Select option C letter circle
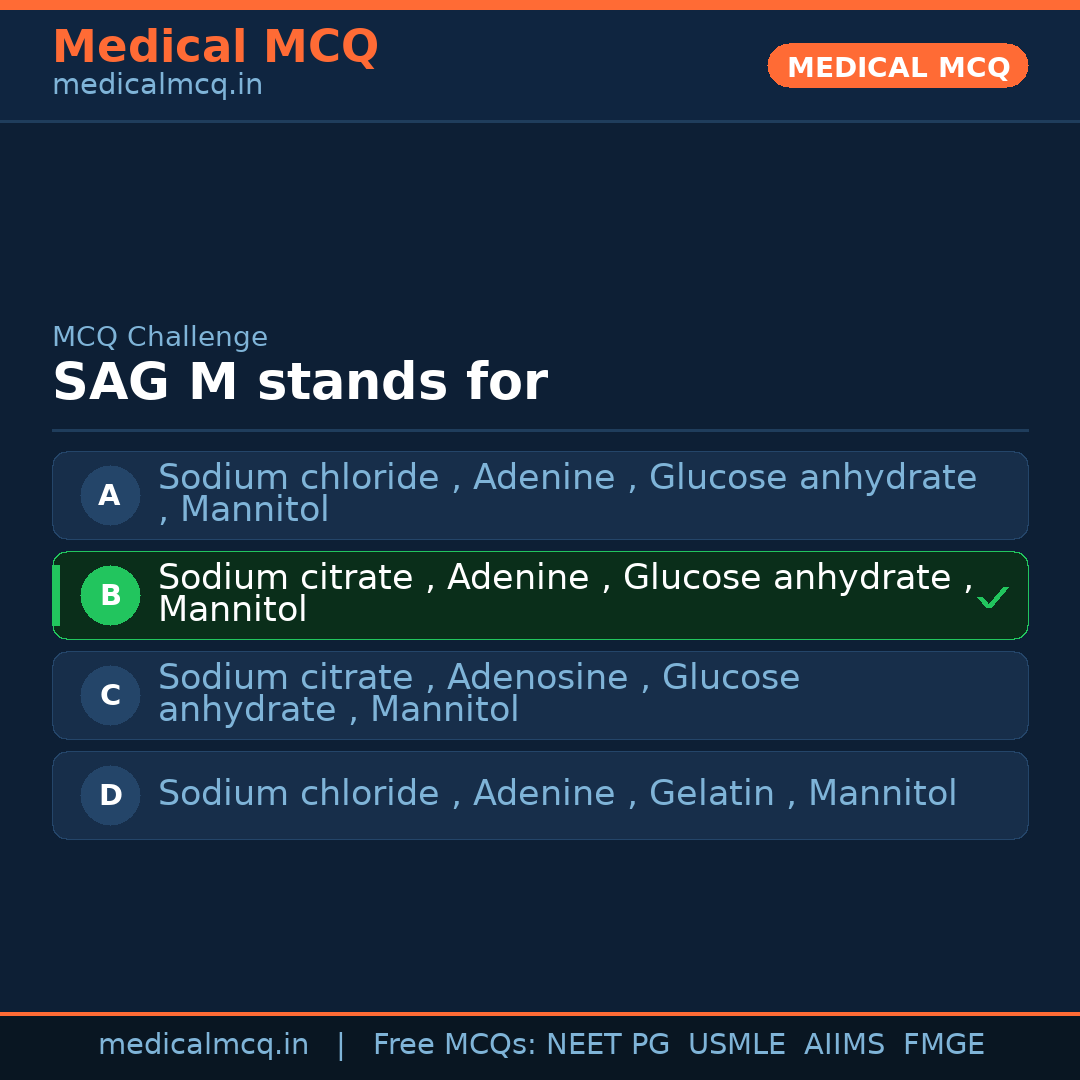1080x1080 pixels. (x=110, y=695)
